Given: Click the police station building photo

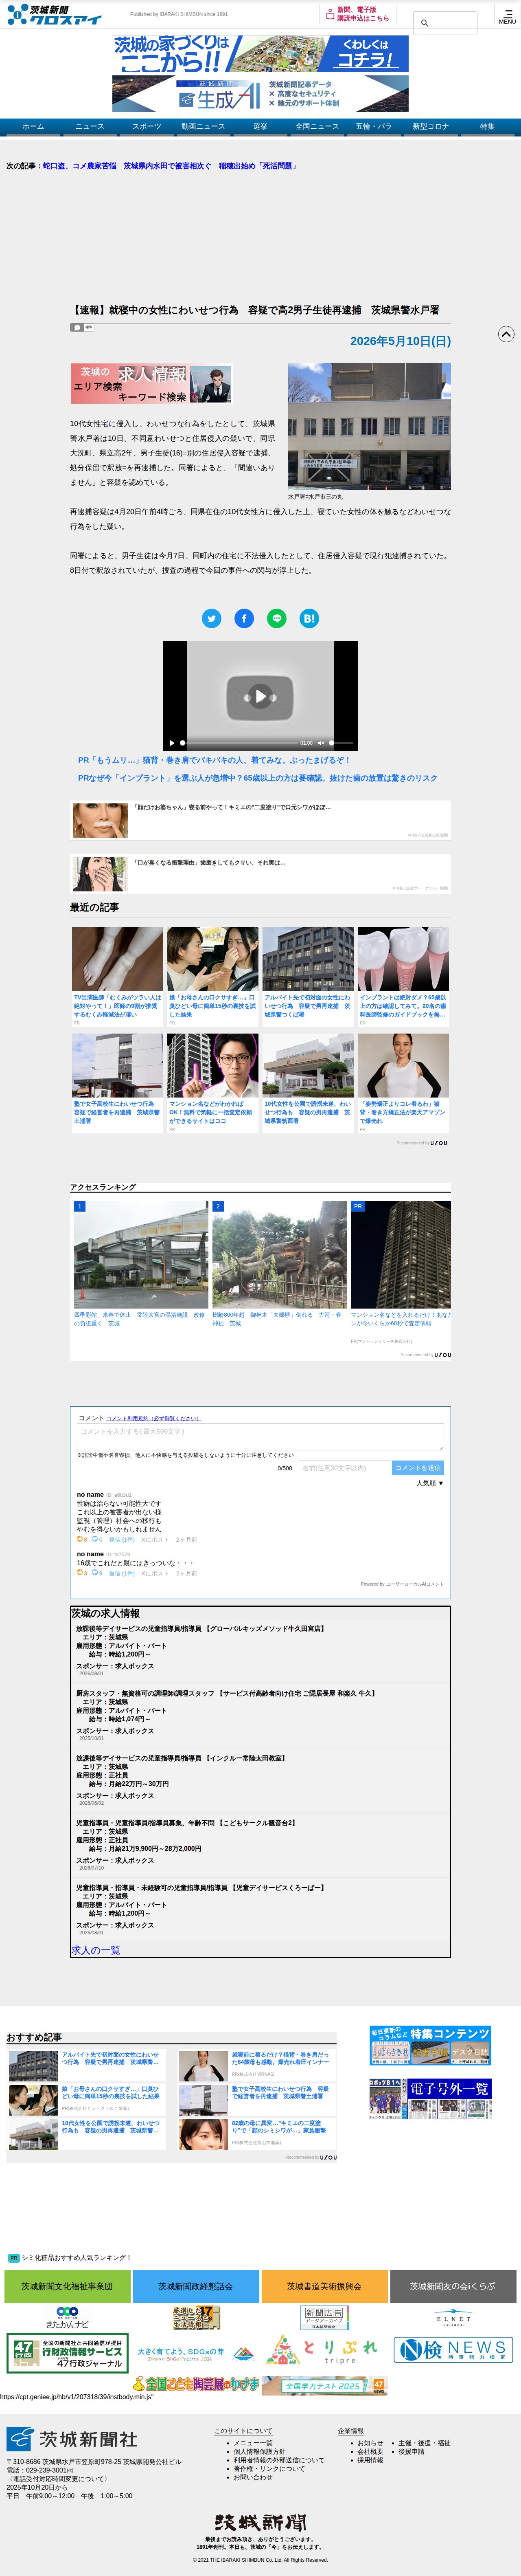Looking at the screenshot, I should (x=369, y=426).
